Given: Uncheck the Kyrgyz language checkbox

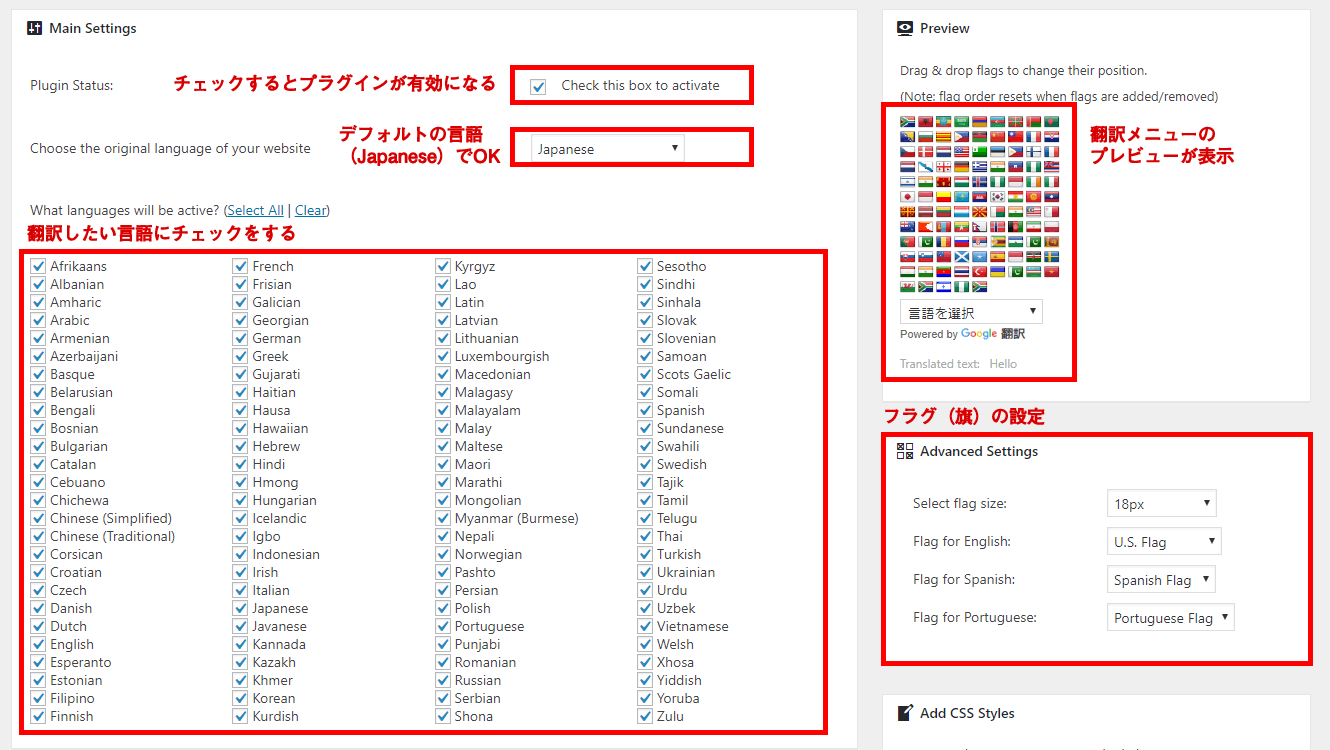Looking at the screenshot, I should (443, 267).
